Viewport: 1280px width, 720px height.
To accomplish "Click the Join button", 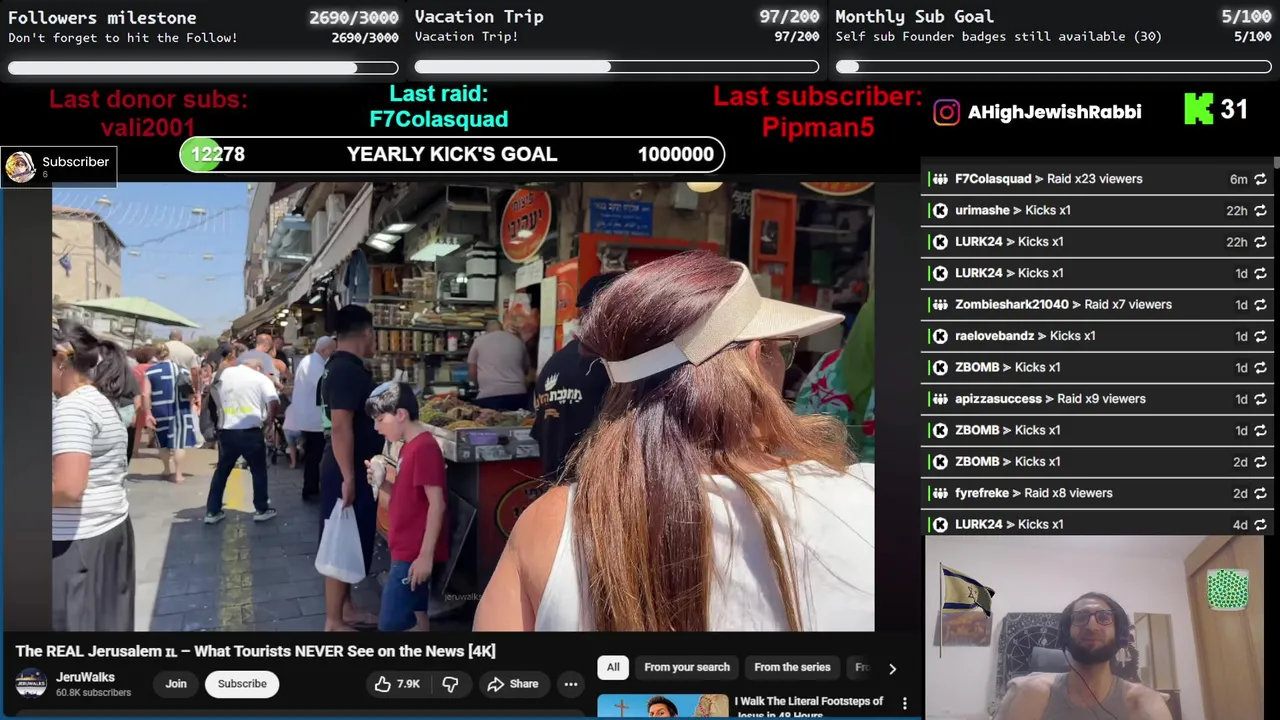I will 176,684.
